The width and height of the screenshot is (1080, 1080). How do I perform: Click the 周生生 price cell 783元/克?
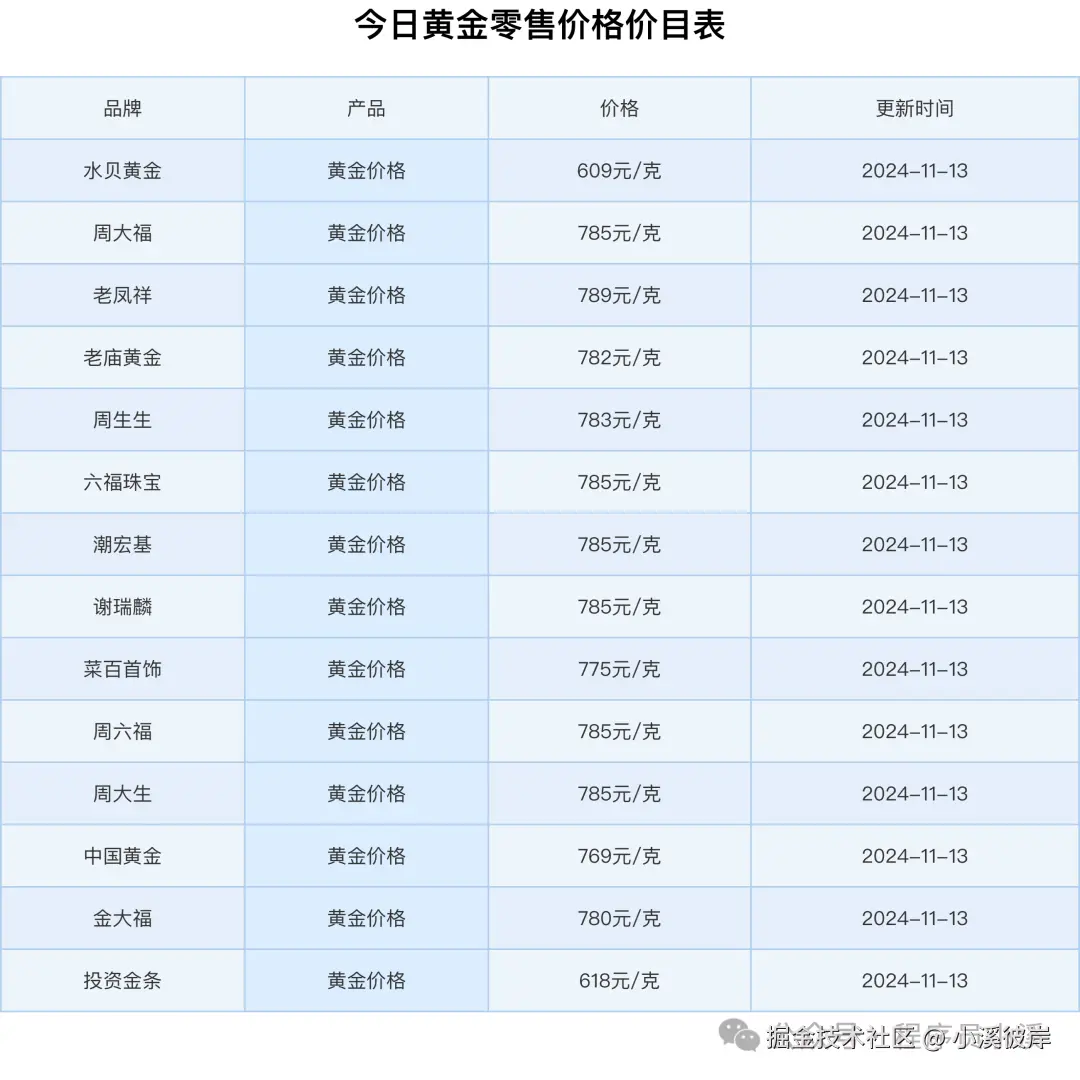pyautogui.click(x=618, y=419)
